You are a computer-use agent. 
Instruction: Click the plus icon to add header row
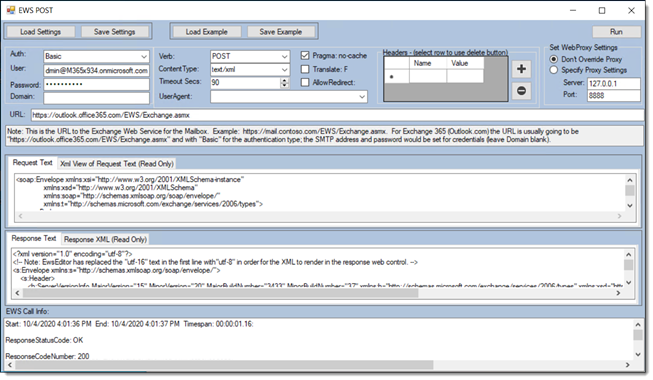(521, 69)
